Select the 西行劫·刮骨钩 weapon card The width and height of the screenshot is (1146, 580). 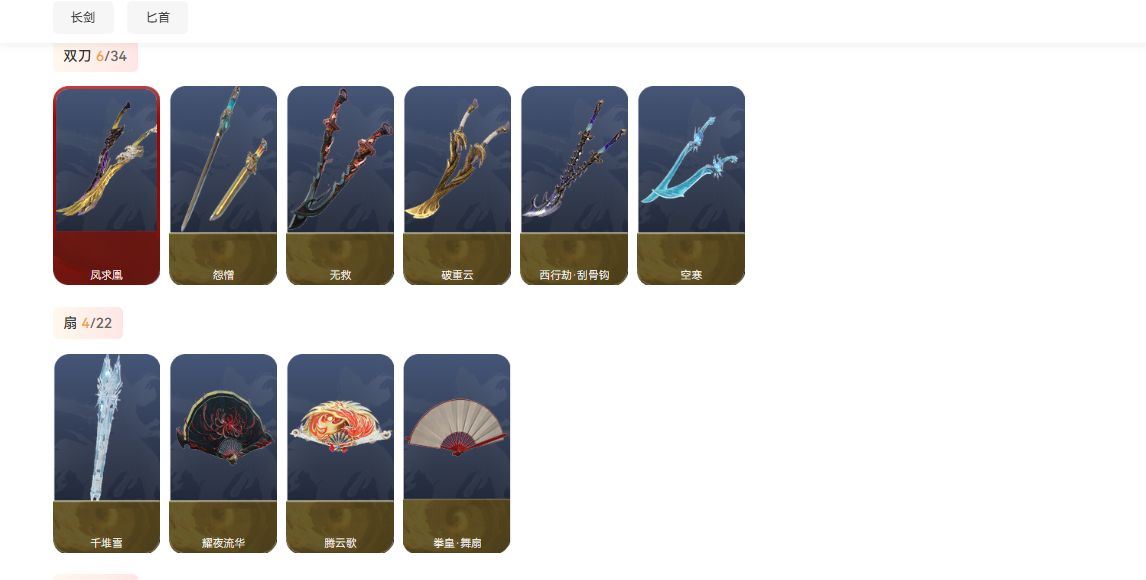click(x=574, y=186)
